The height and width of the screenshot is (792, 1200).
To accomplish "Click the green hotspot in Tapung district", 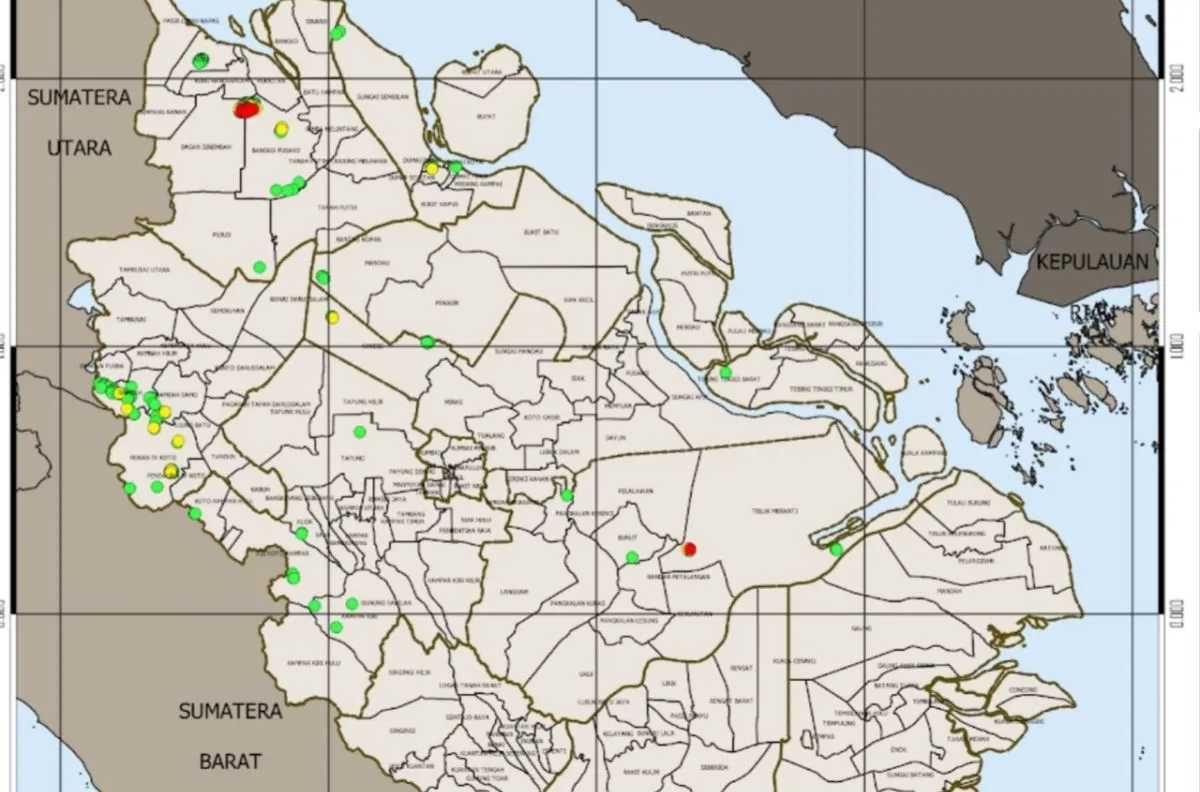I will [359, 432].
